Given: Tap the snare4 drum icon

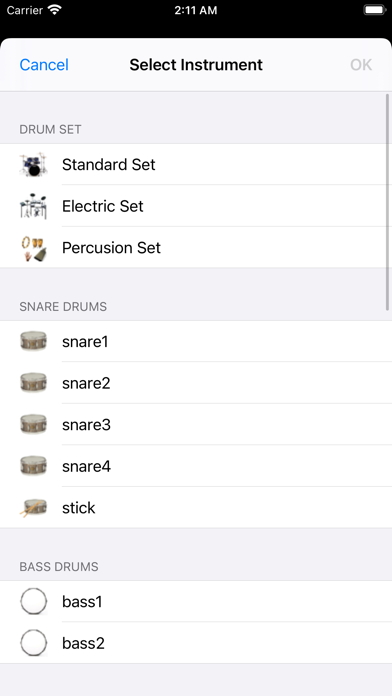Looking at the screenshot, I should [x=33, y=466].
